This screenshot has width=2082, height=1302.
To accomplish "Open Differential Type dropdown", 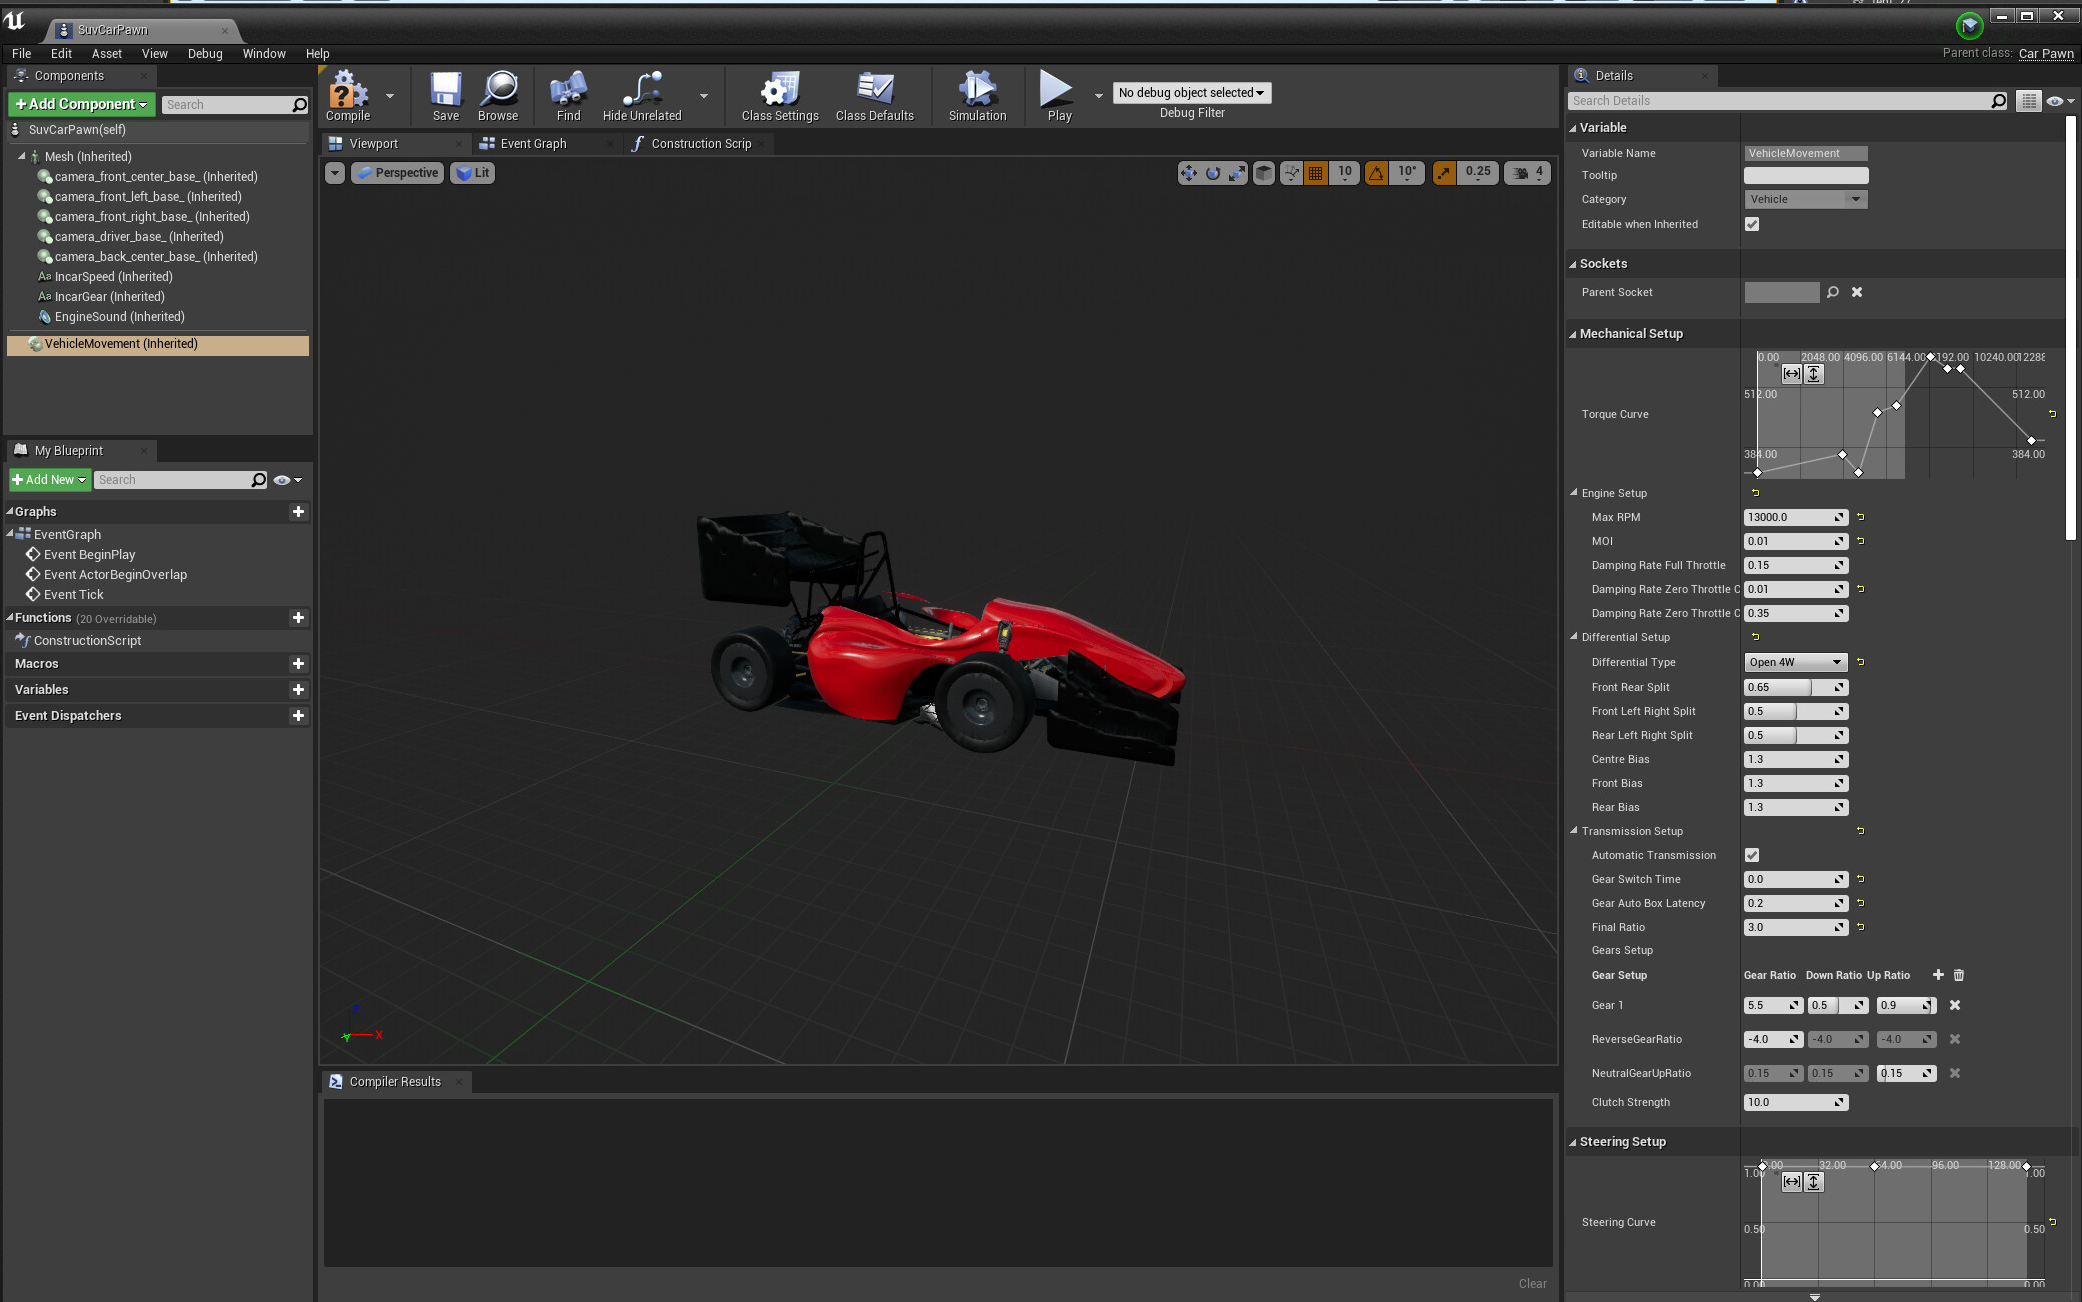I will click(1796, 662).
